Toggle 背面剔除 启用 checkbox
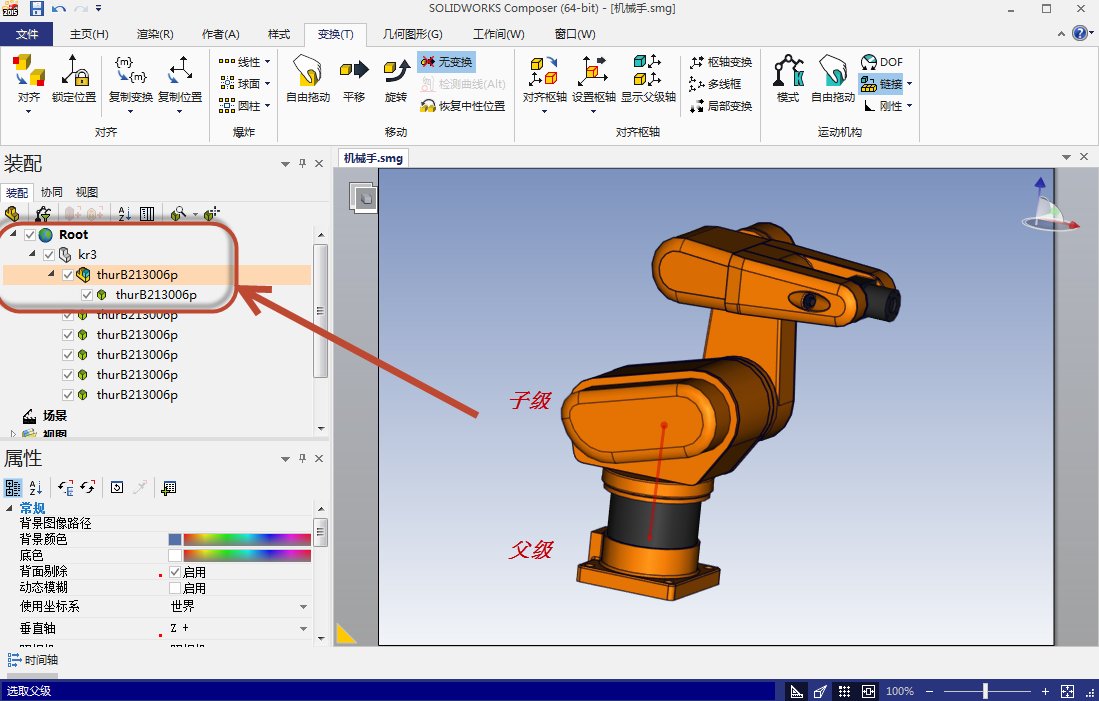 (x=175, y=572)
